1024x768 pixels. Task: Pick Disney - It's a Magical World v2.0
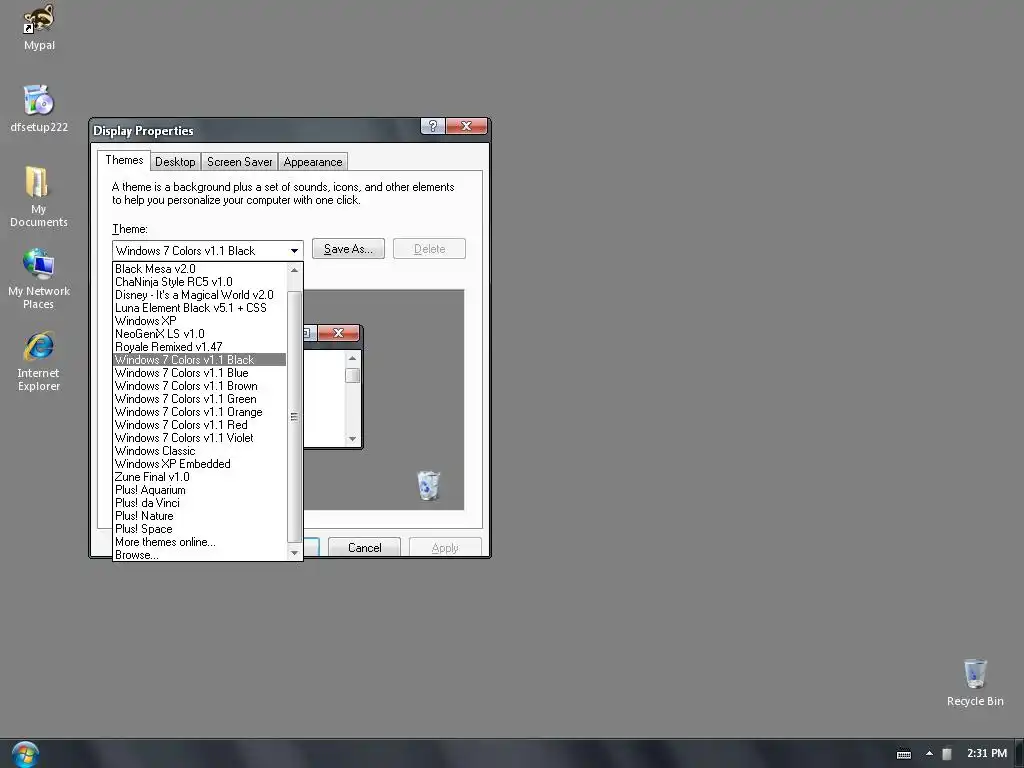point(199,295)
